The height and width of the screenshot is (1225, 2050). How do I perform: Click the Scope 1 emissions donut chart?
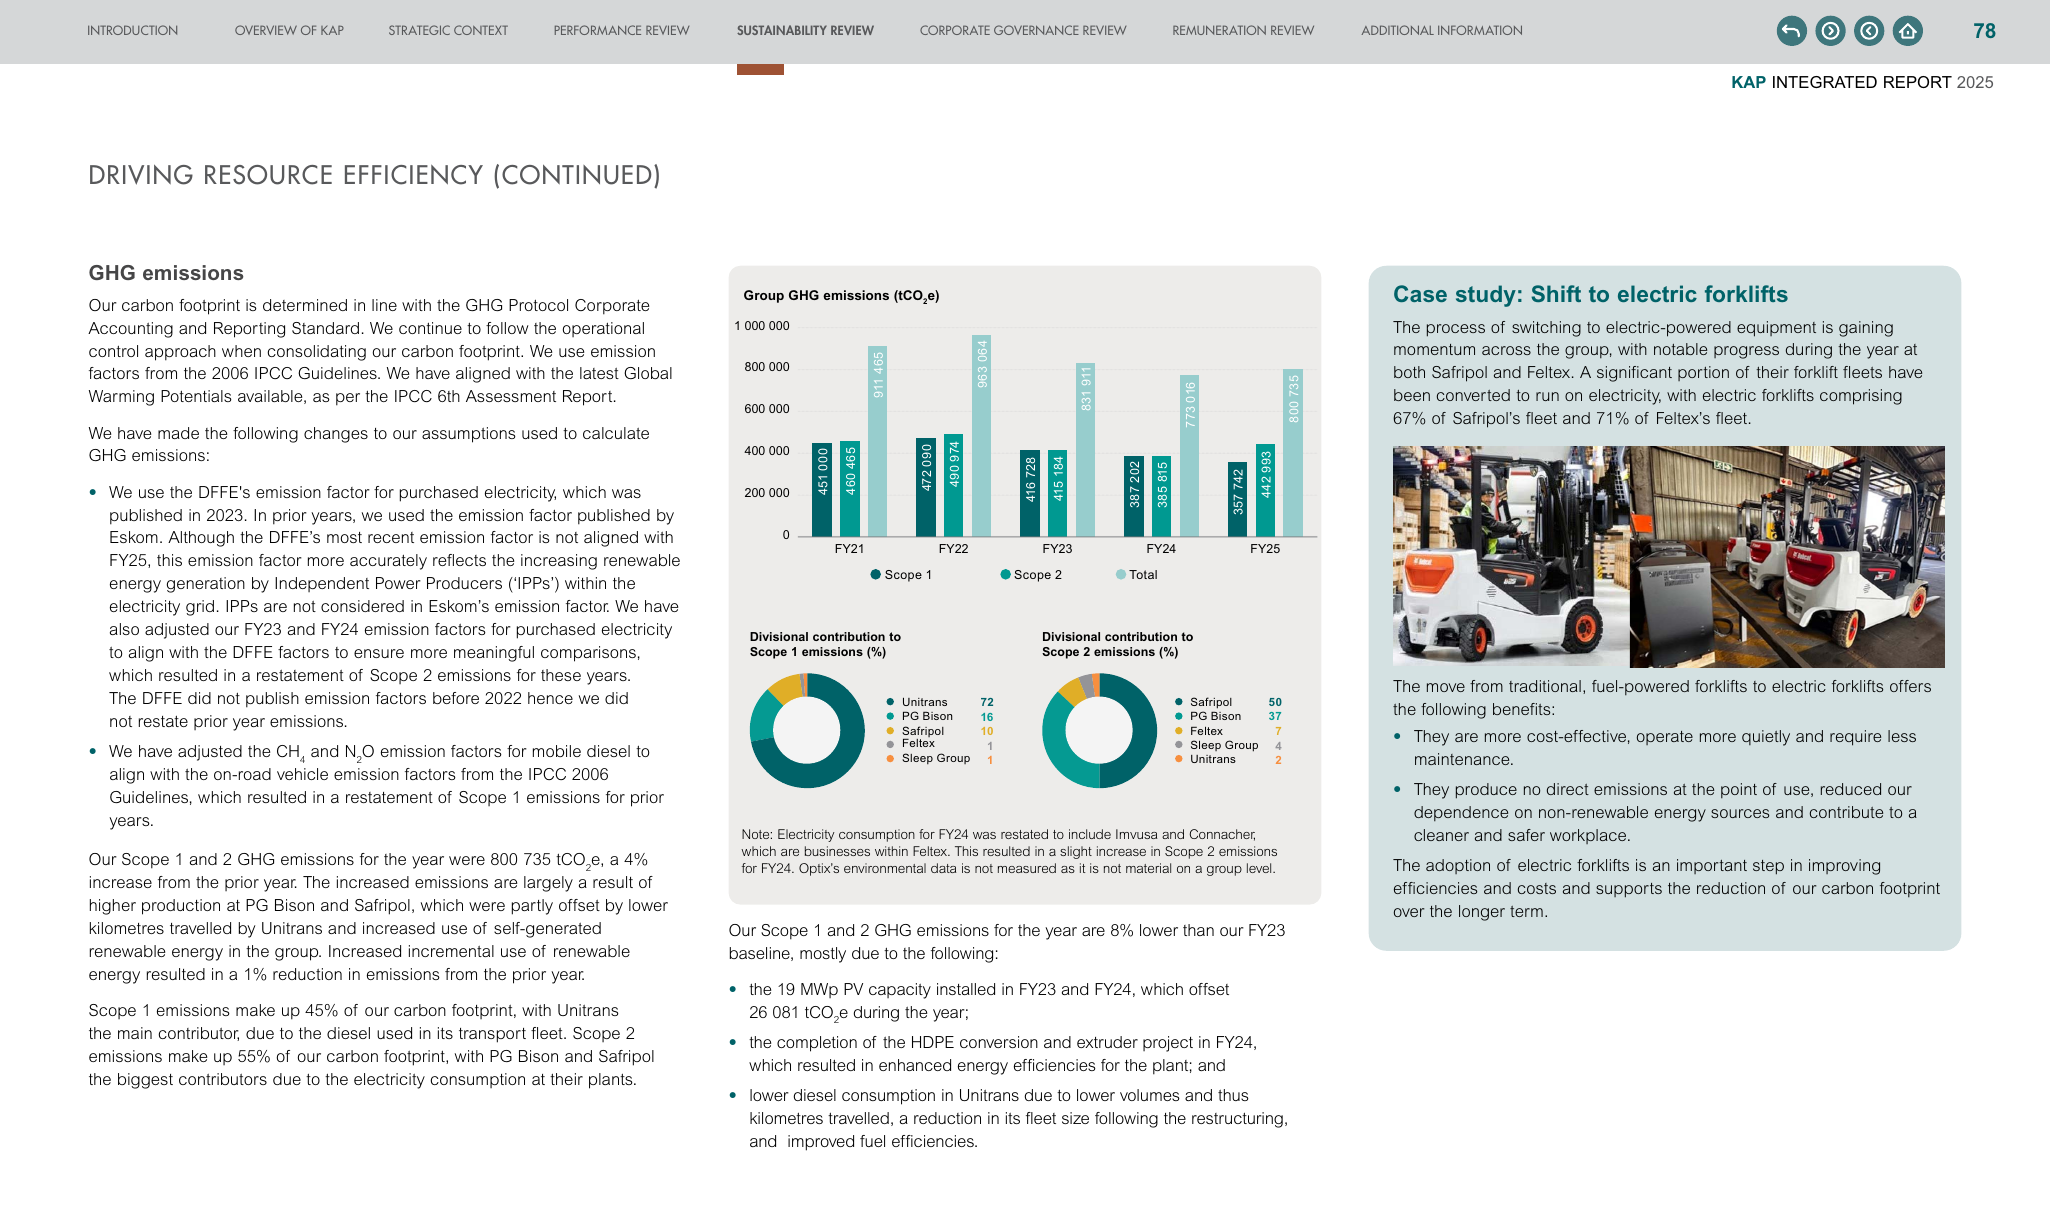(x=807, y=731)
